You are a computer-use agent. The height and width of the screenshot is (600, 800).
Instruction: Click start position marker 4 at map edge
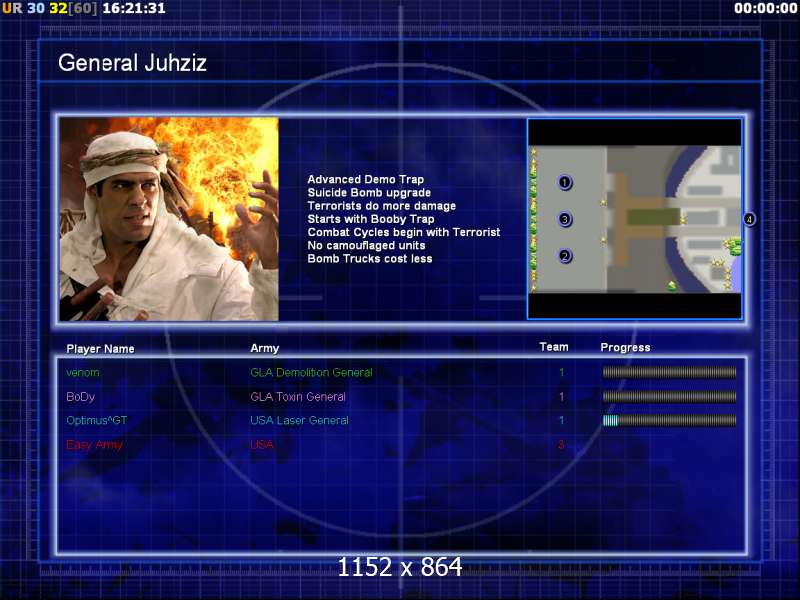[749, 219]
